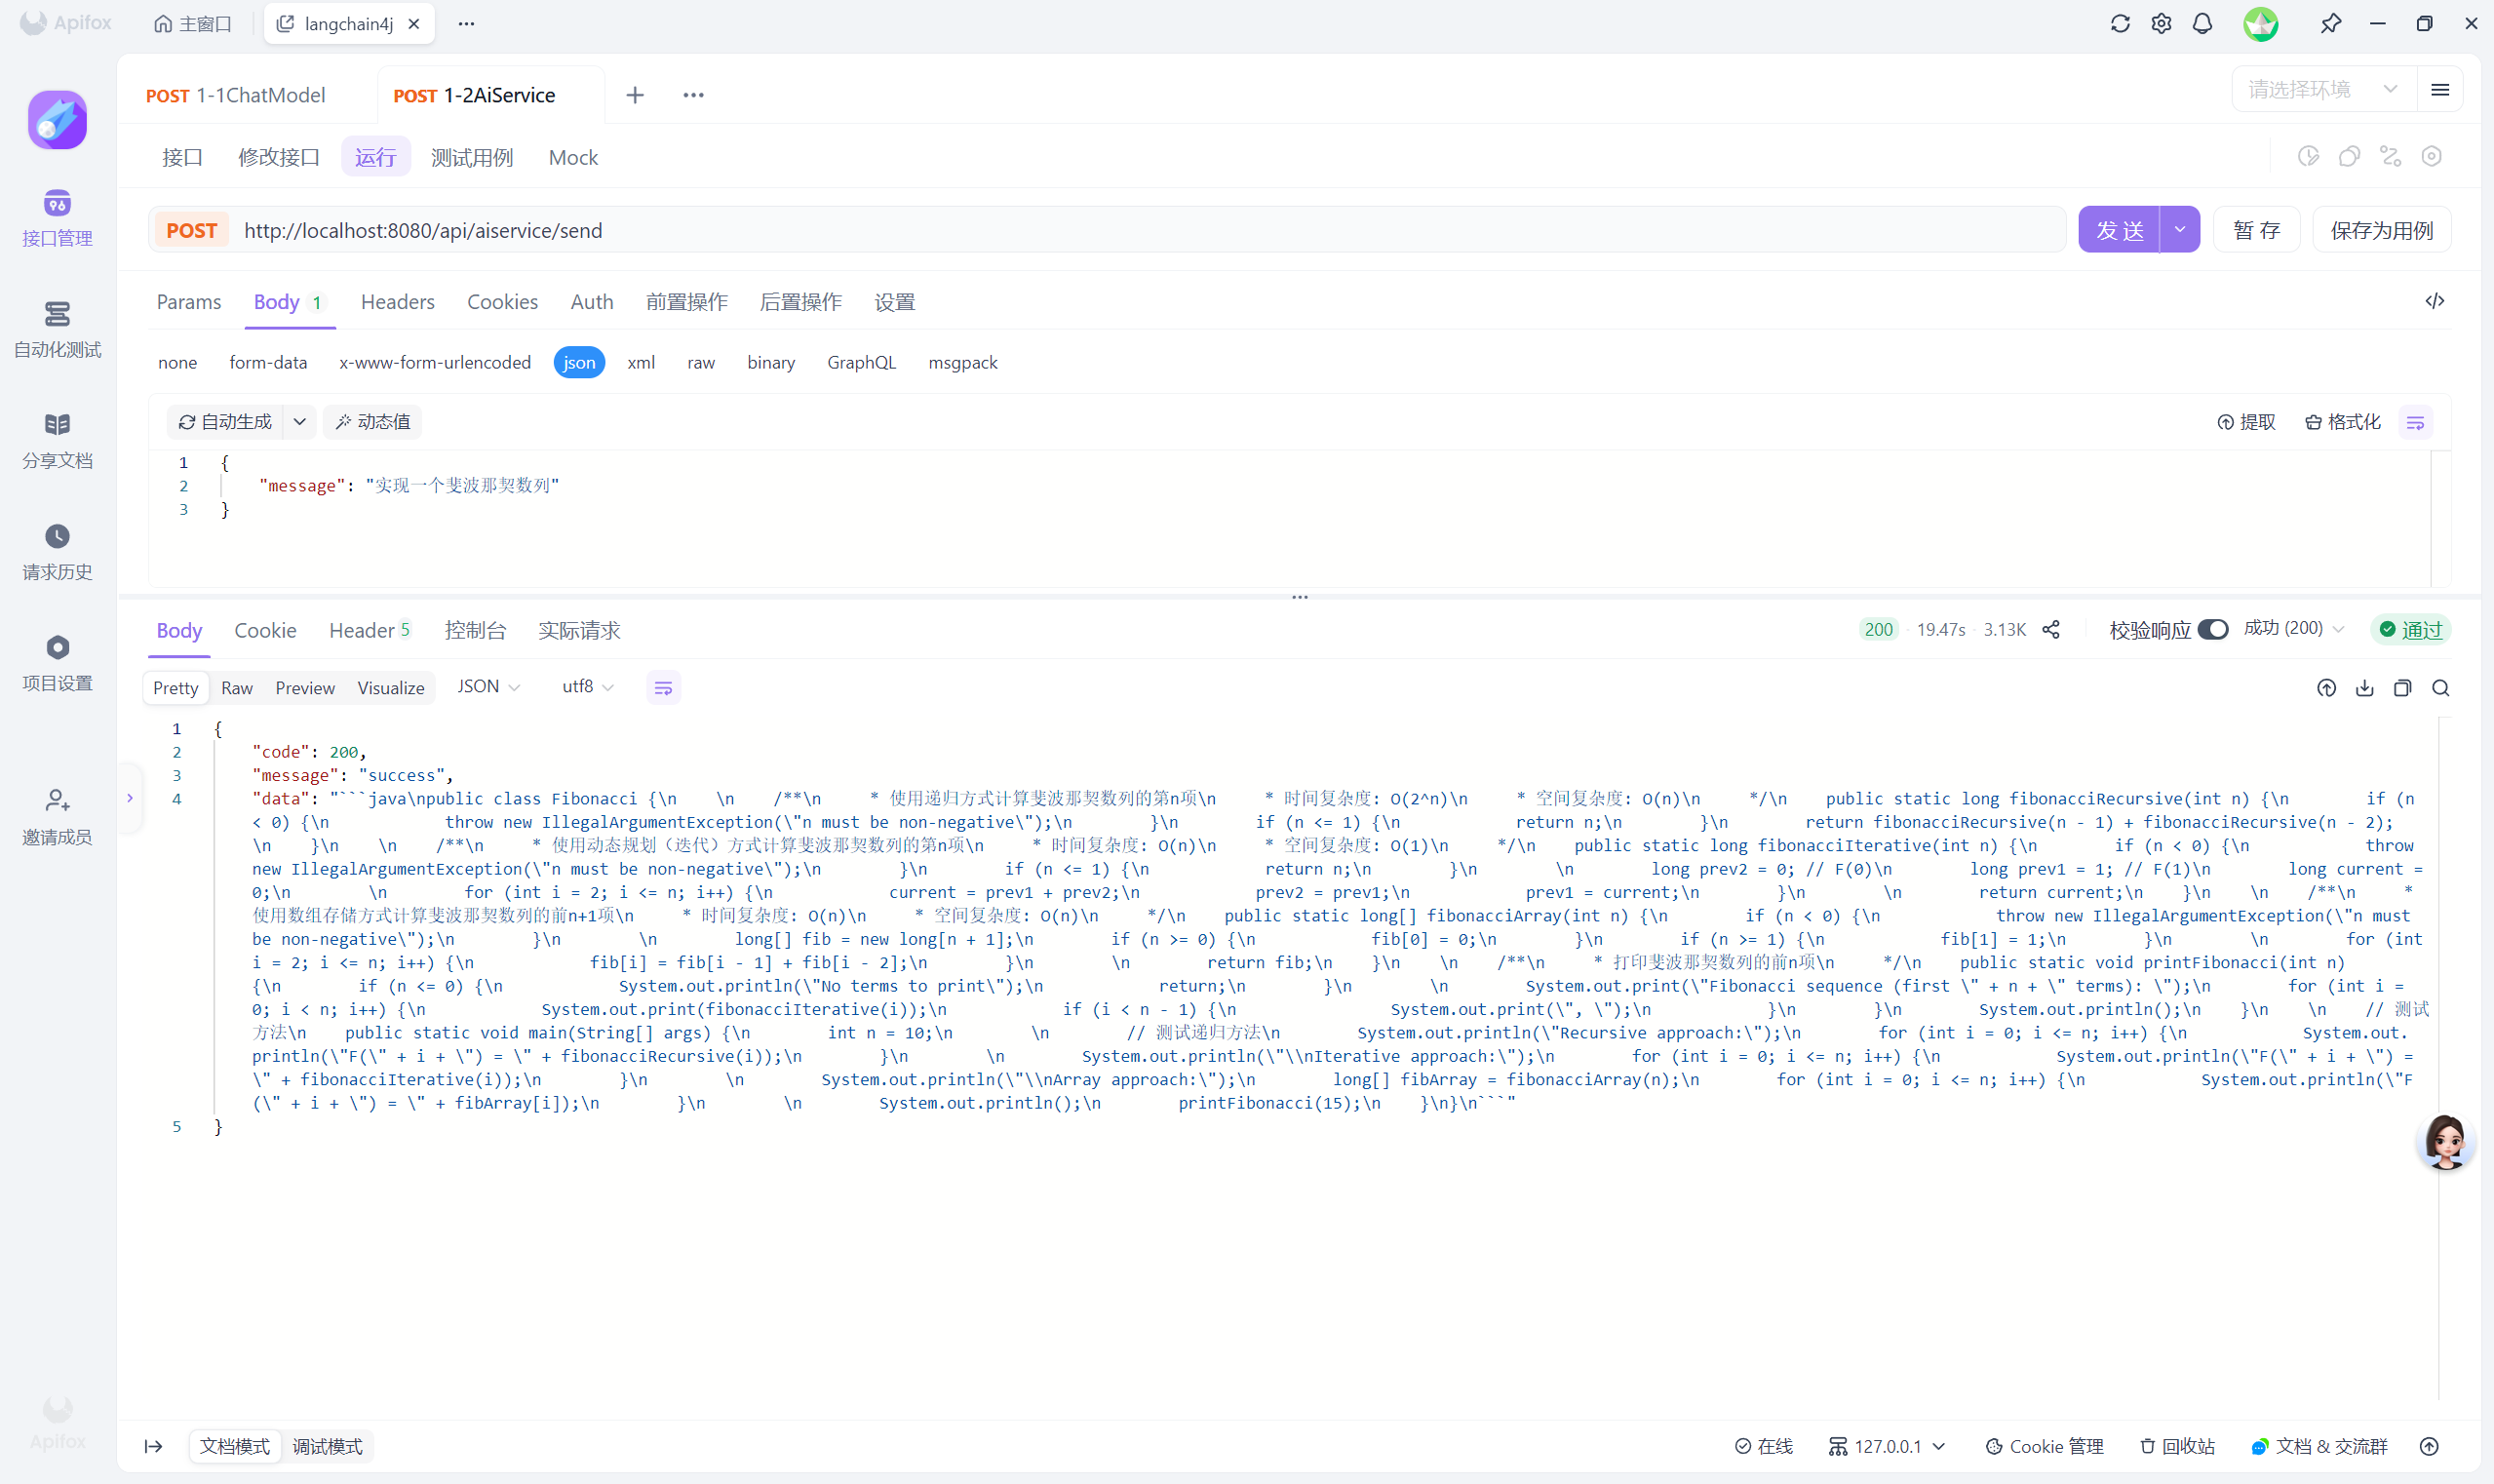The image size is (2494, 1484).
Task: Toggle word wrap in the response viewer
Action: coord(662,688)
